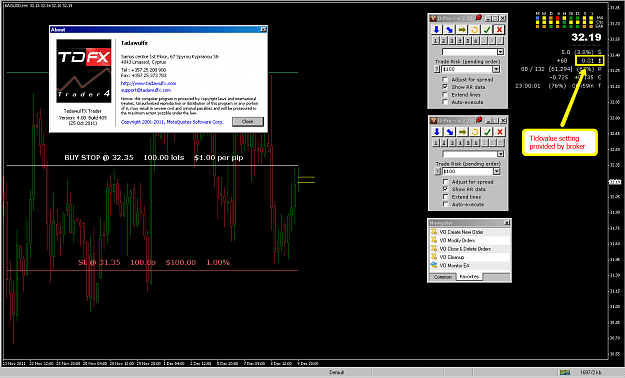Select the BUY STOP @ 32.35 line label

coord(154,158)
